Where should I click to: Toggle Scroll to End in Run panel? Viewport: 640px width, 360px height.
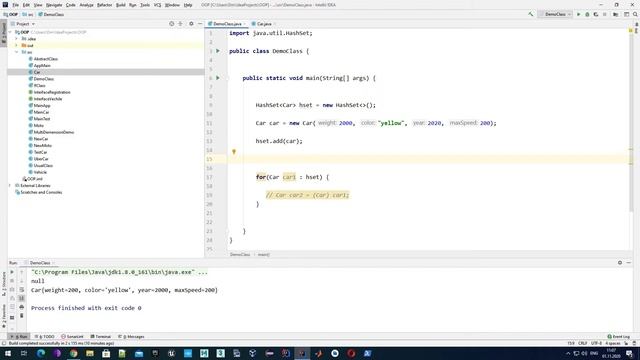[x=22, y=298]
